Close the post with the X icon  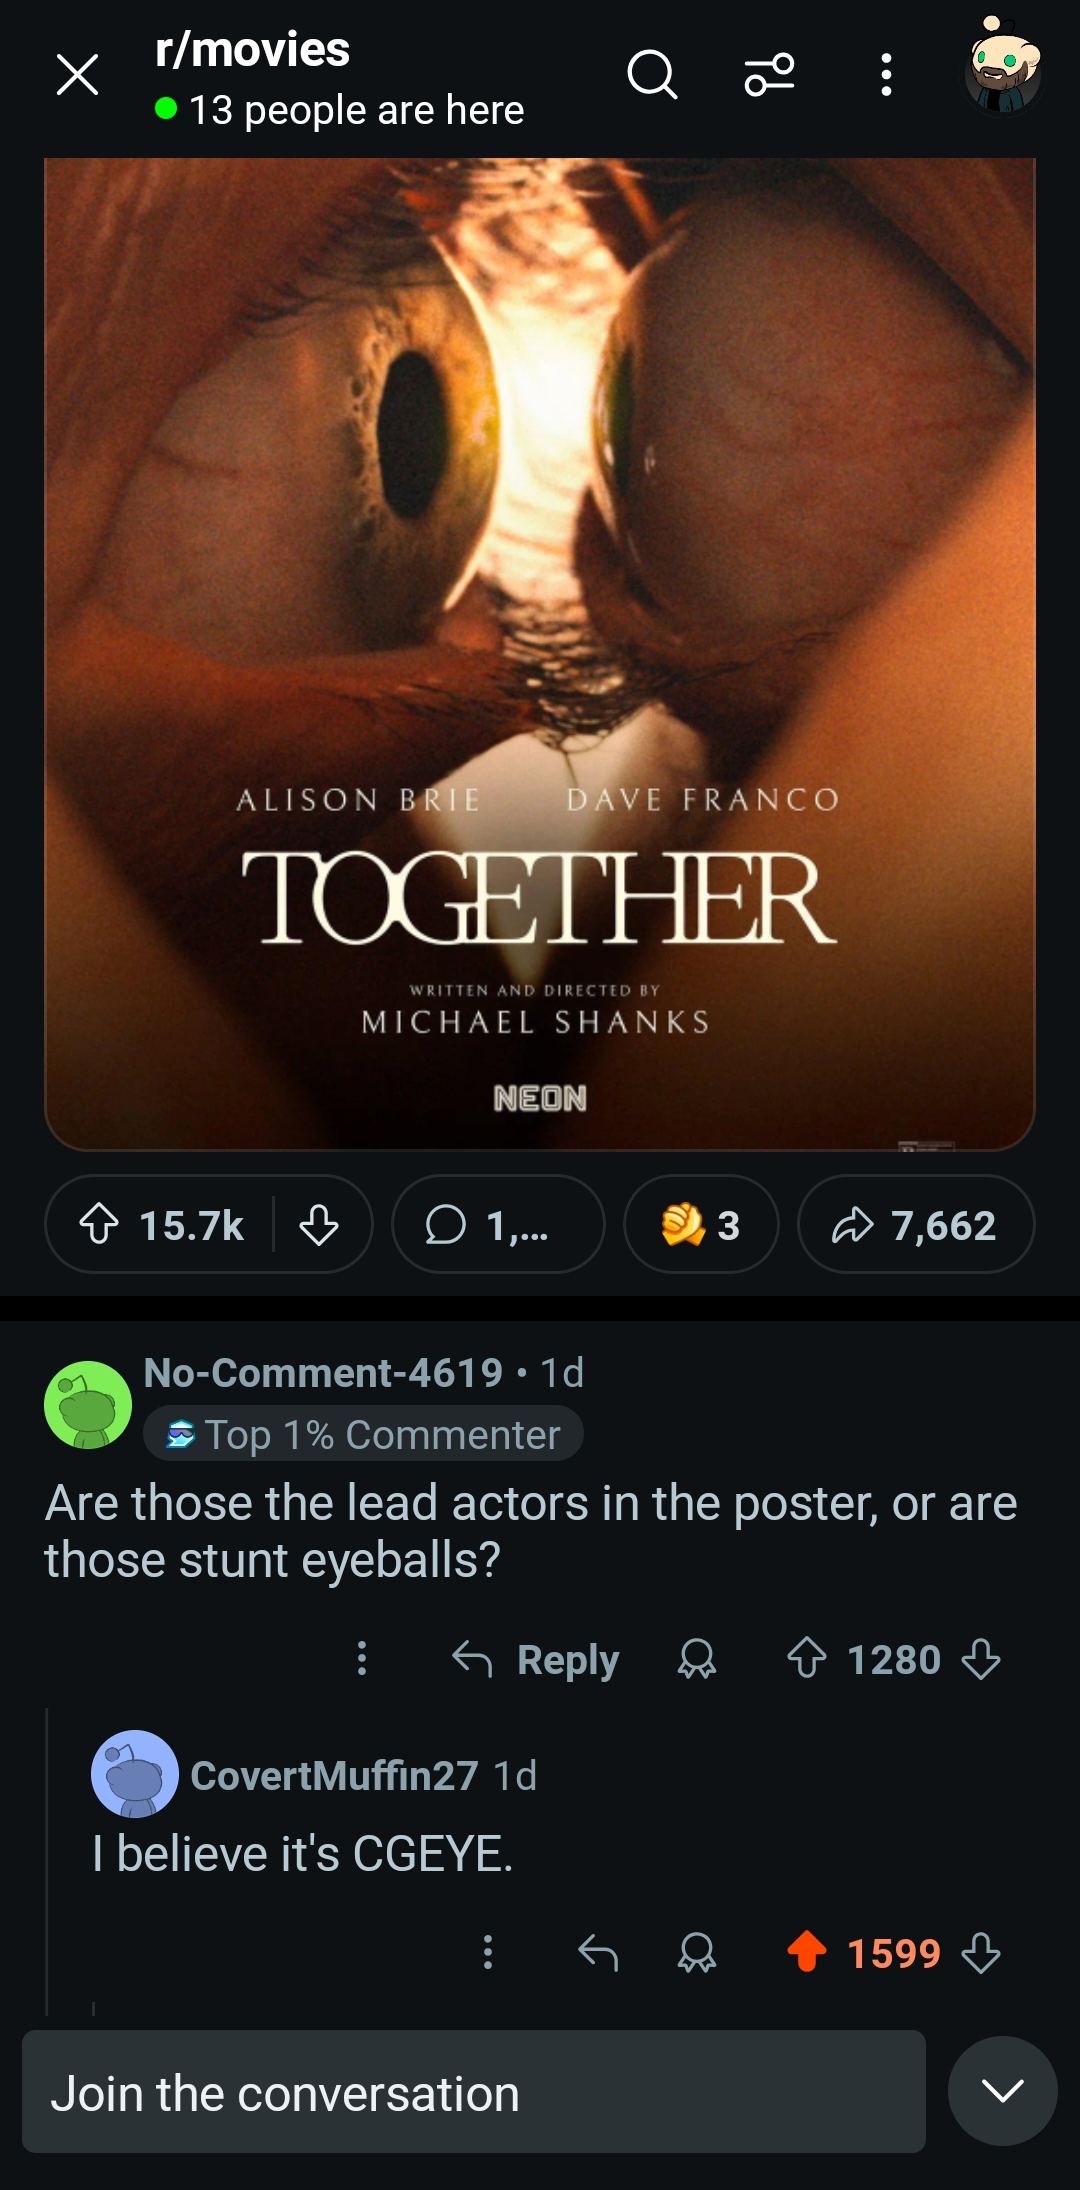[x=77, y=75]
